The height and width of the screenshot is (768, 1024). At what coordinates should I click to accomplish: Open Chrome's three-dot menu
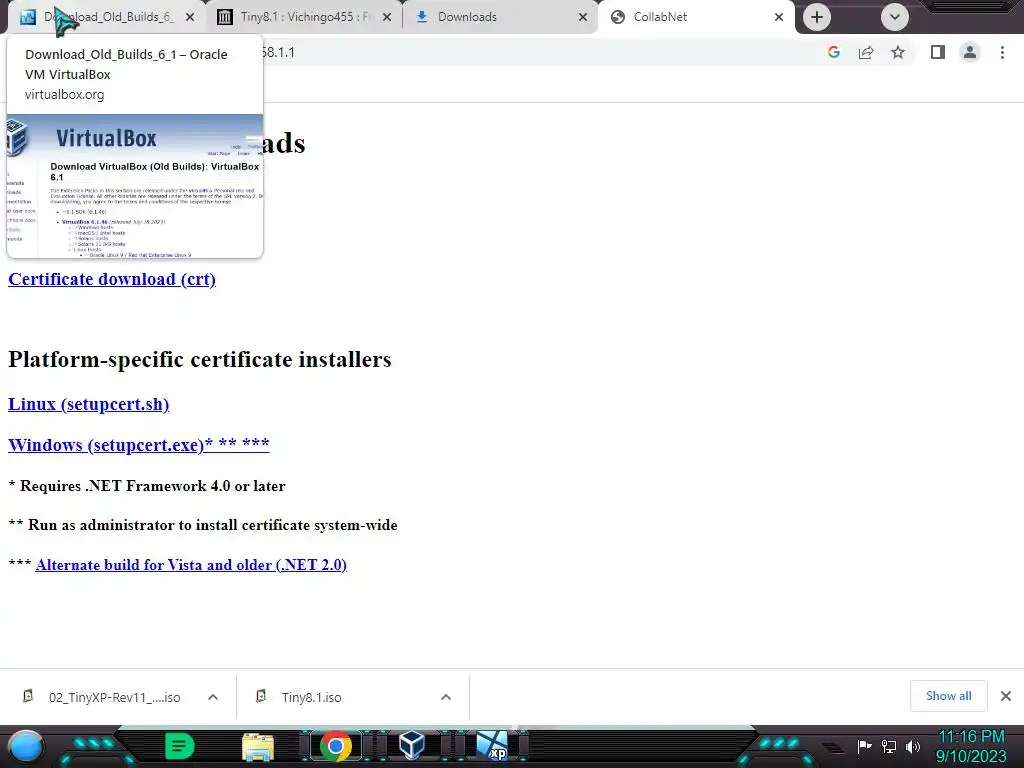[x=1002, y=52]
